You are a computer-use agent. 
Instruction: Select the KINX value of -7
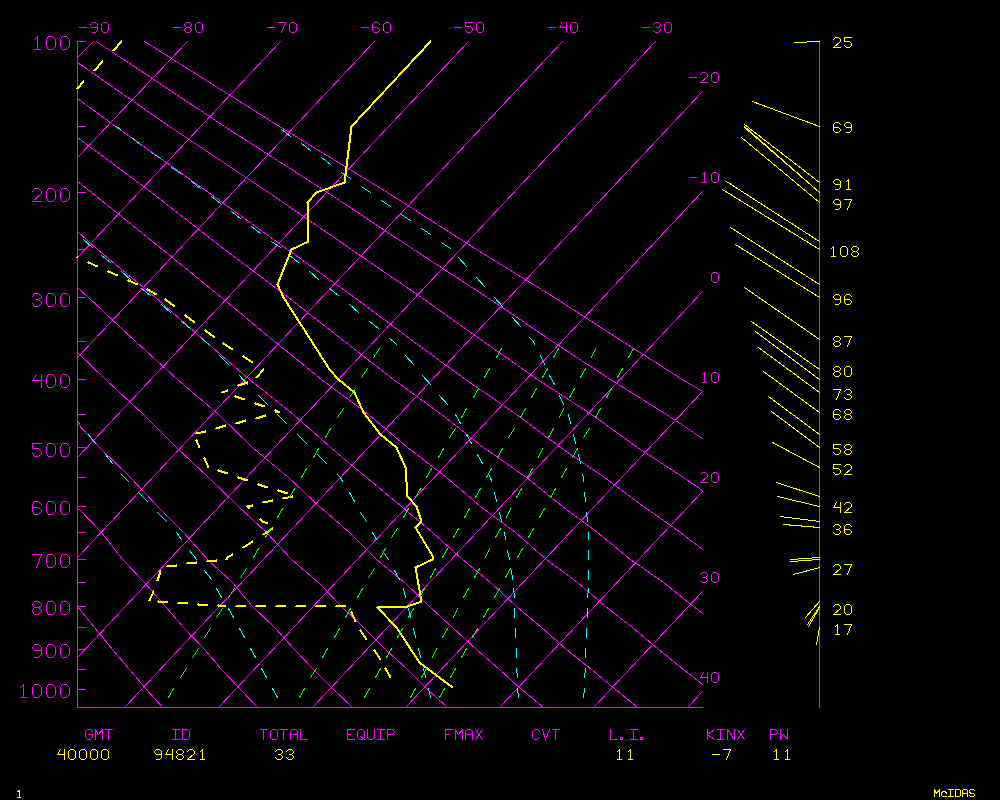(x=720, y=755)
